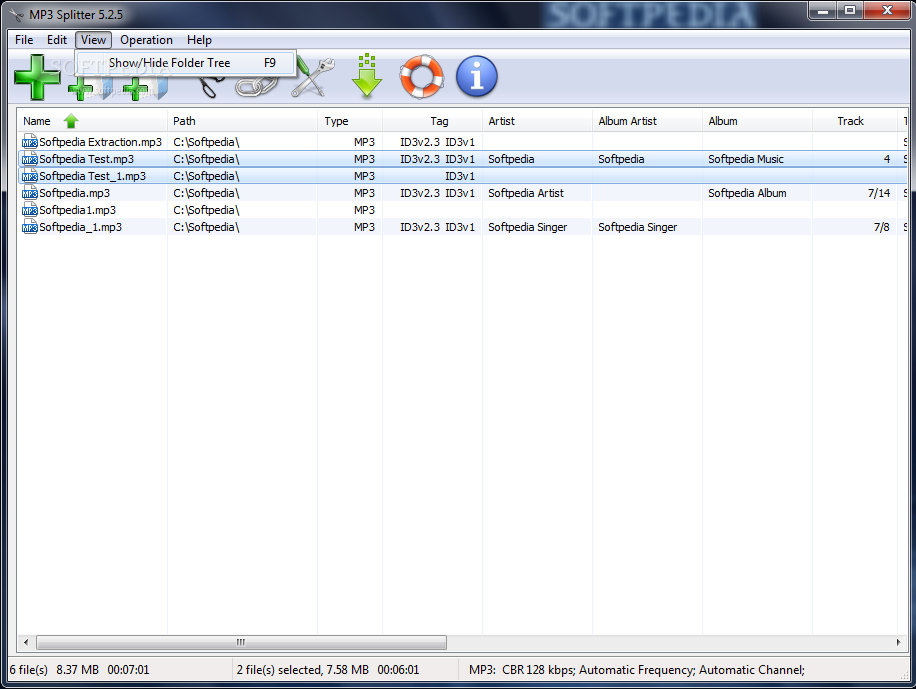Sort the list by the Album Artist column header

click(647, 121)
